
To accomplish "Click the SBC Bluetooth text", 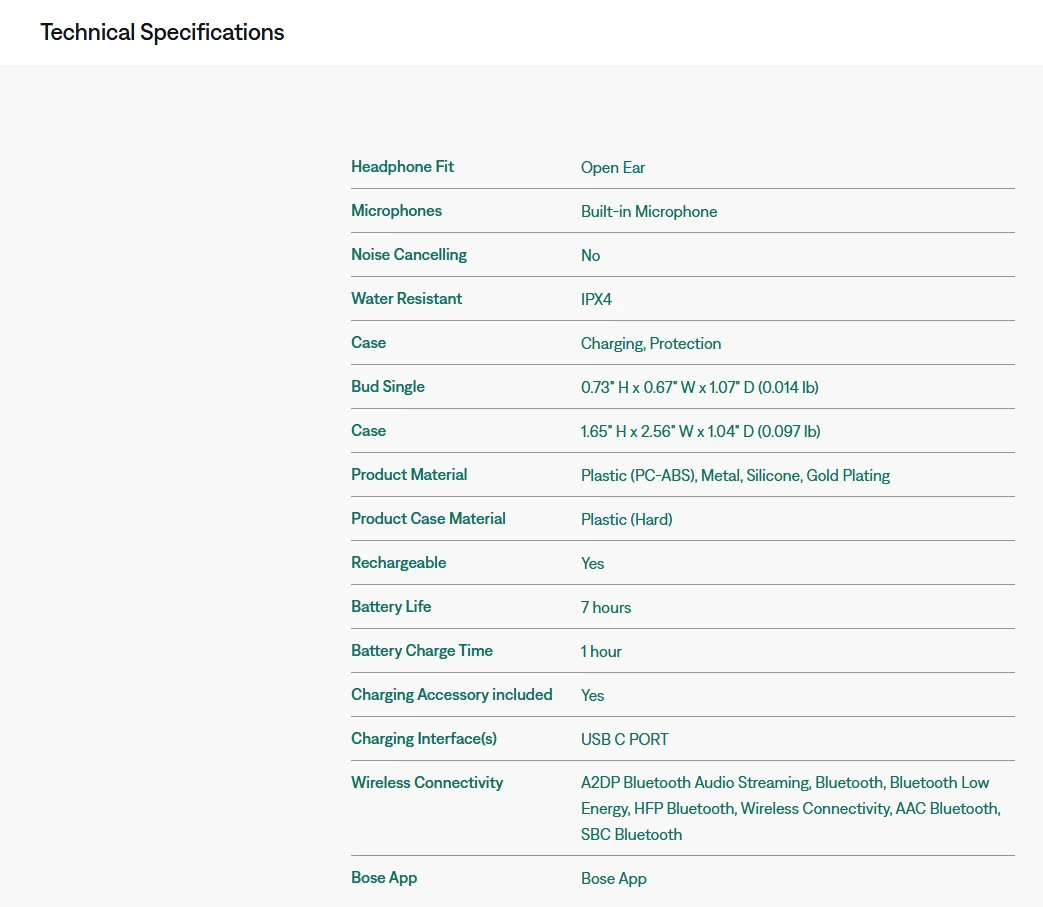I will pyautogui.click(x=631, y=835).
